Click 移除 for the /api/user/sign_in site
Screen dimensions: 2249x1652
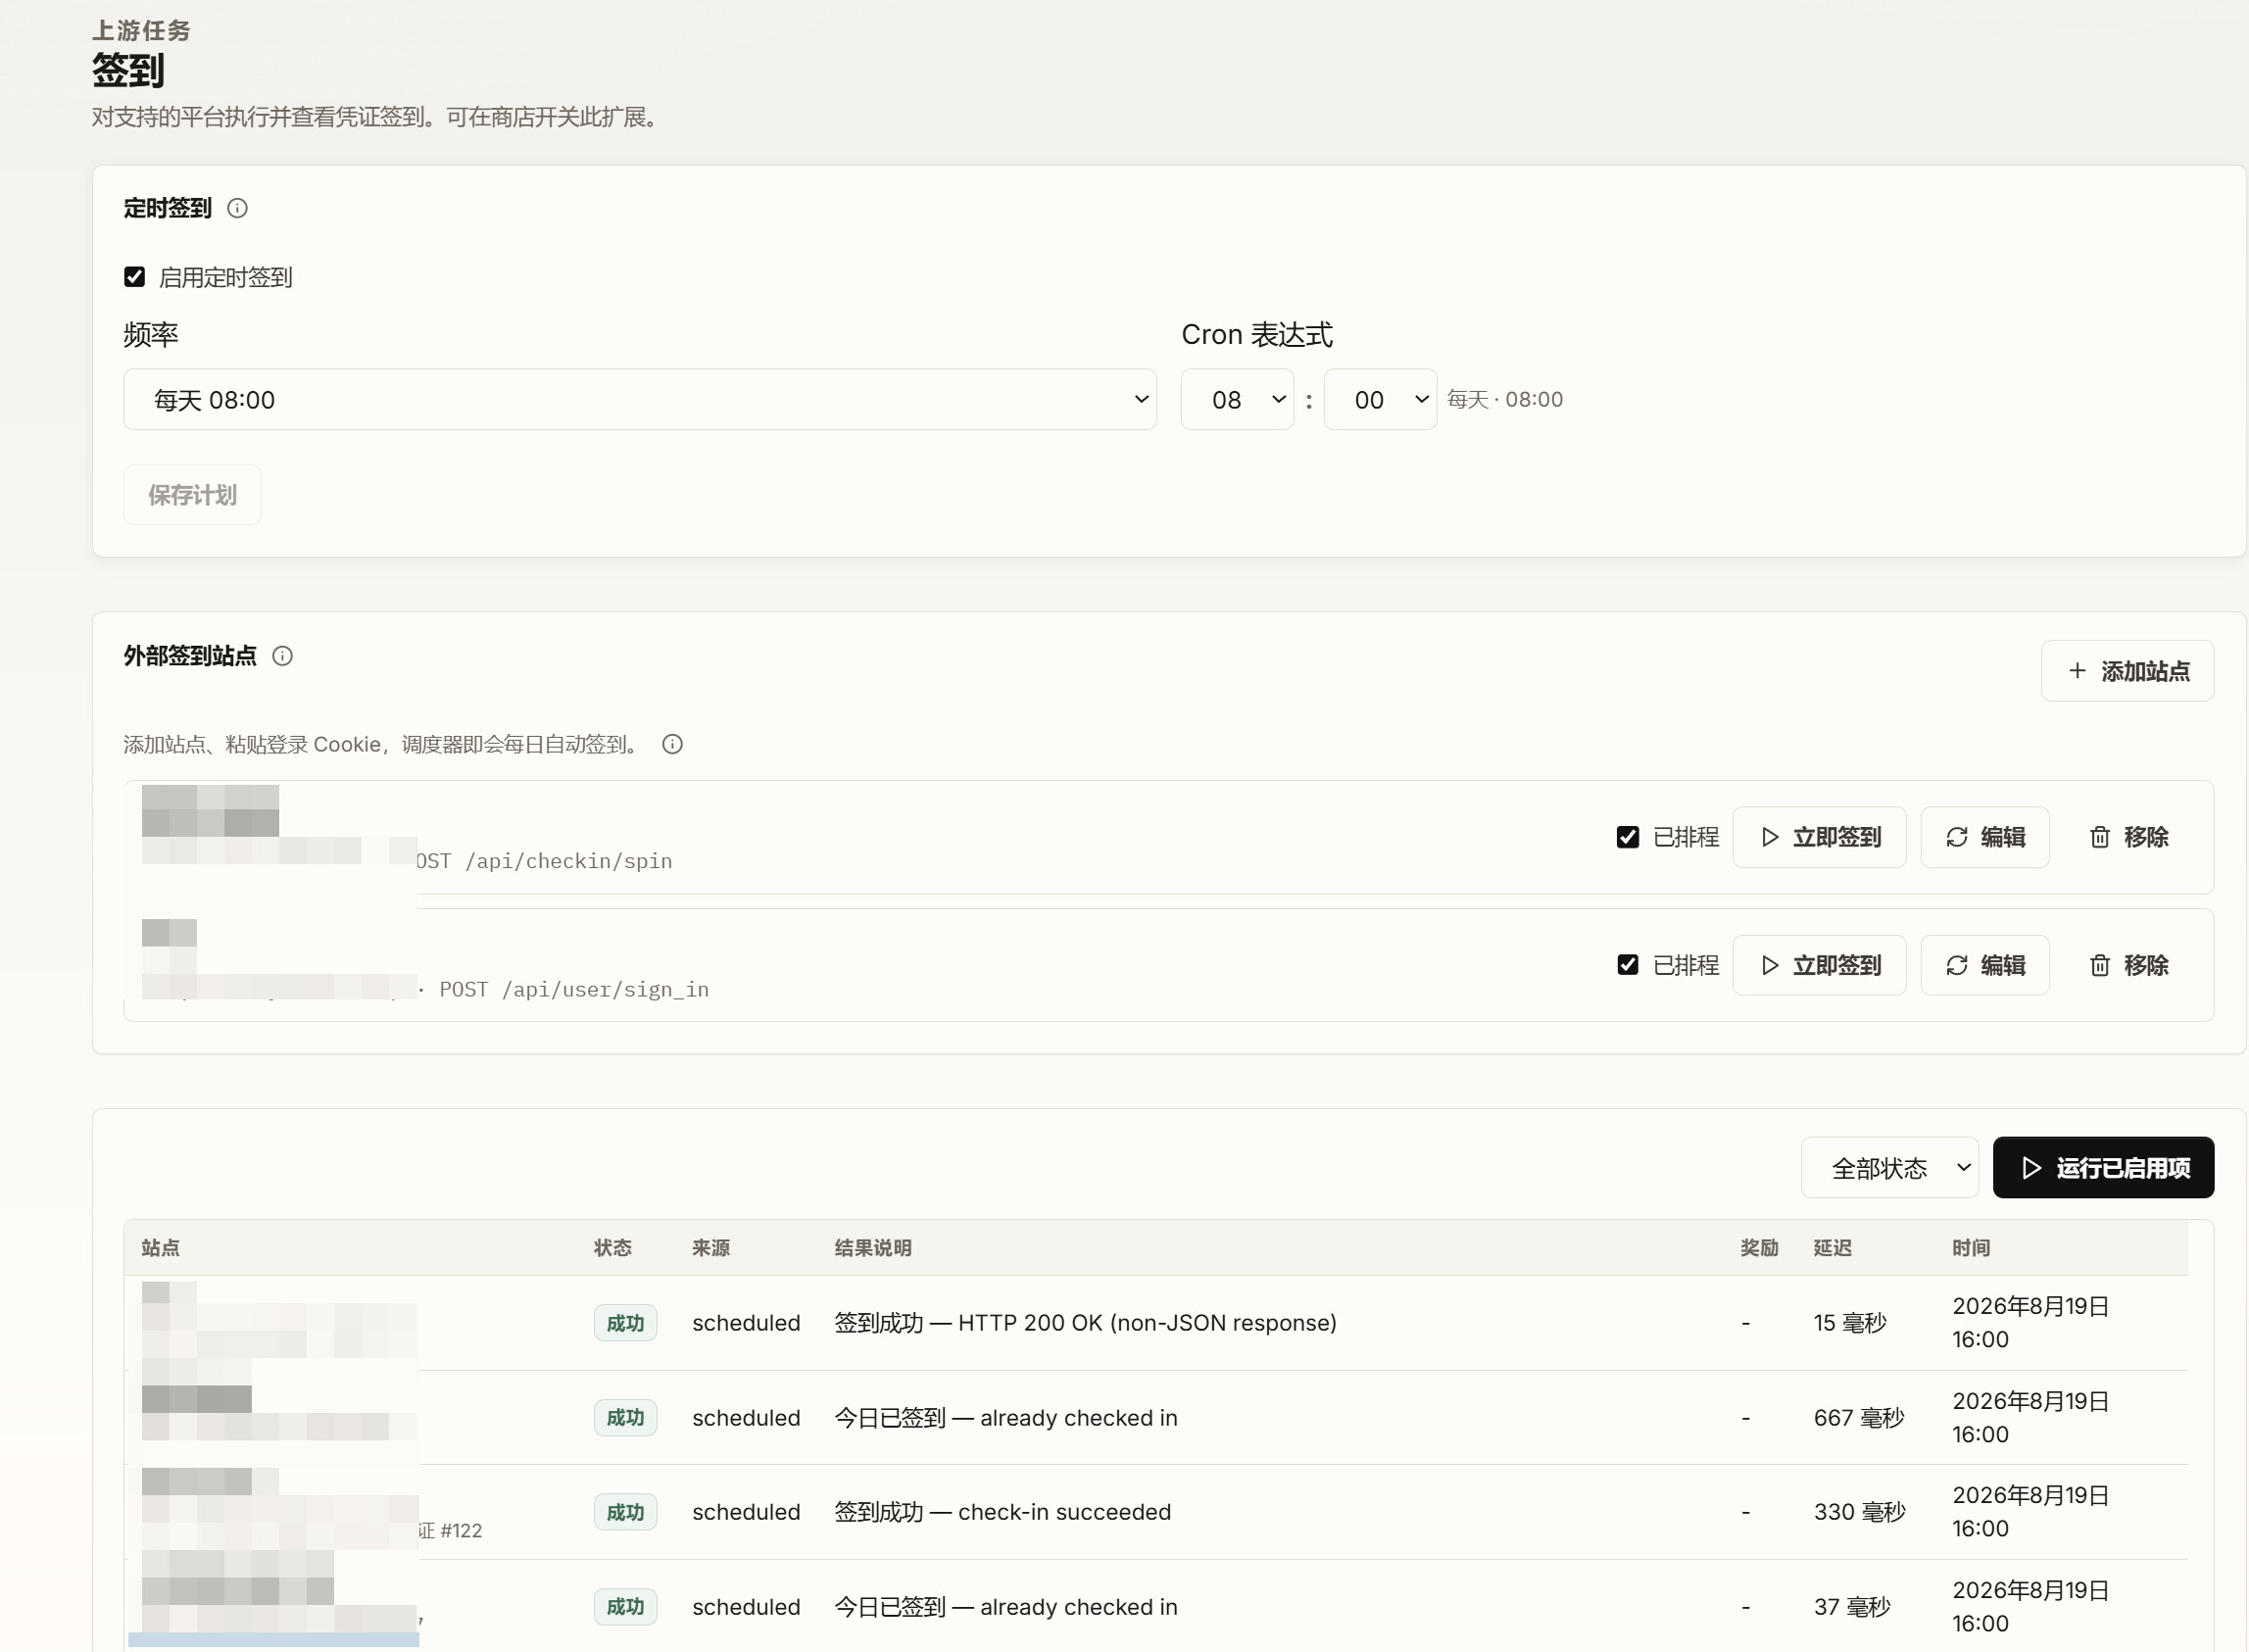[2129, 965]
